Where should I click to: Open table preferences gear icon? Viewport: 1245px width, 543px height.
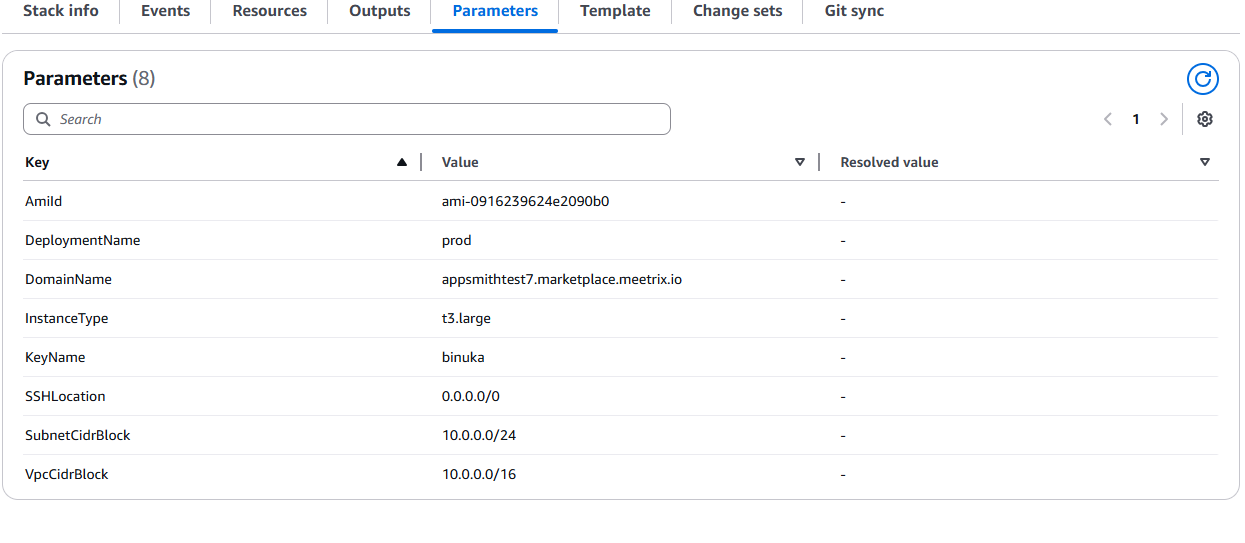(1205, 119)
